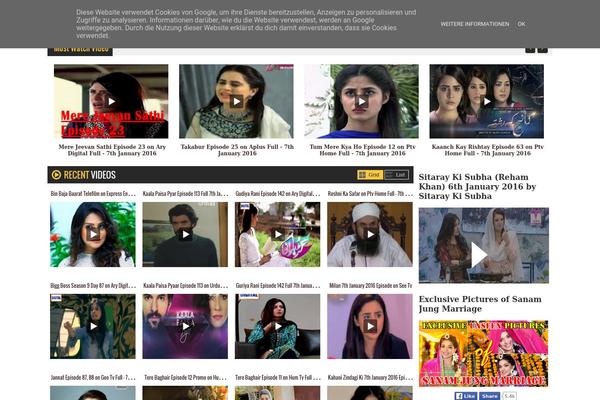This screenshot has height=400, width=600.
Task: Open WEITERE INFORMATIONEN cookie link
Action: pos(474,24)
